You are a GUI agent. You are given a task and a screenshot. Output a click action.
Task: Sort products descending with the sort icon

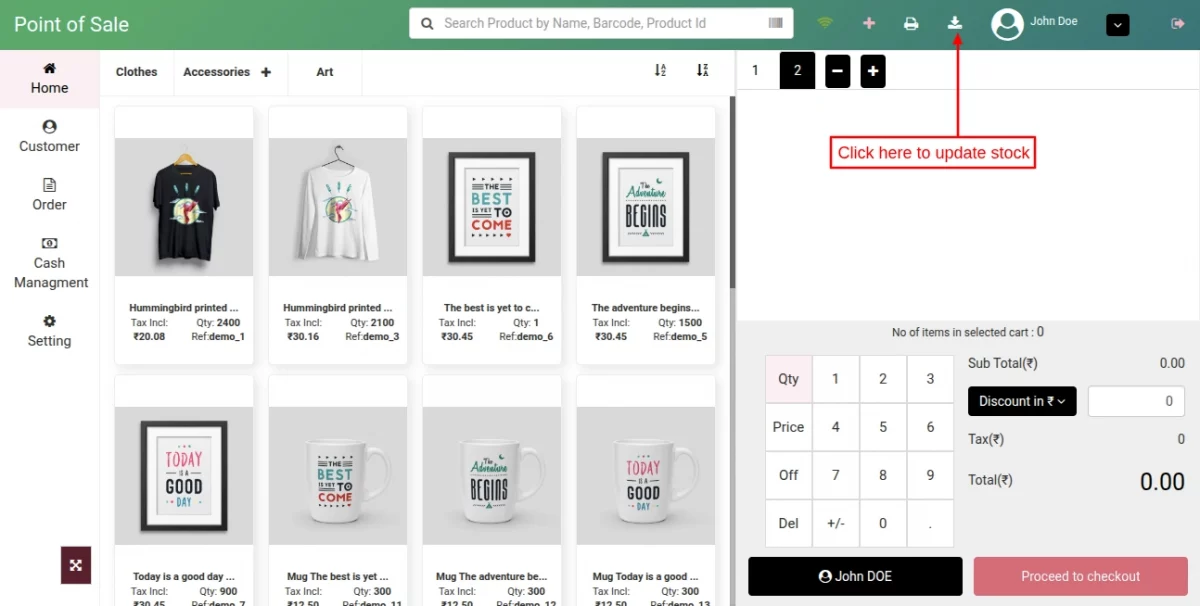click(703, 71)
